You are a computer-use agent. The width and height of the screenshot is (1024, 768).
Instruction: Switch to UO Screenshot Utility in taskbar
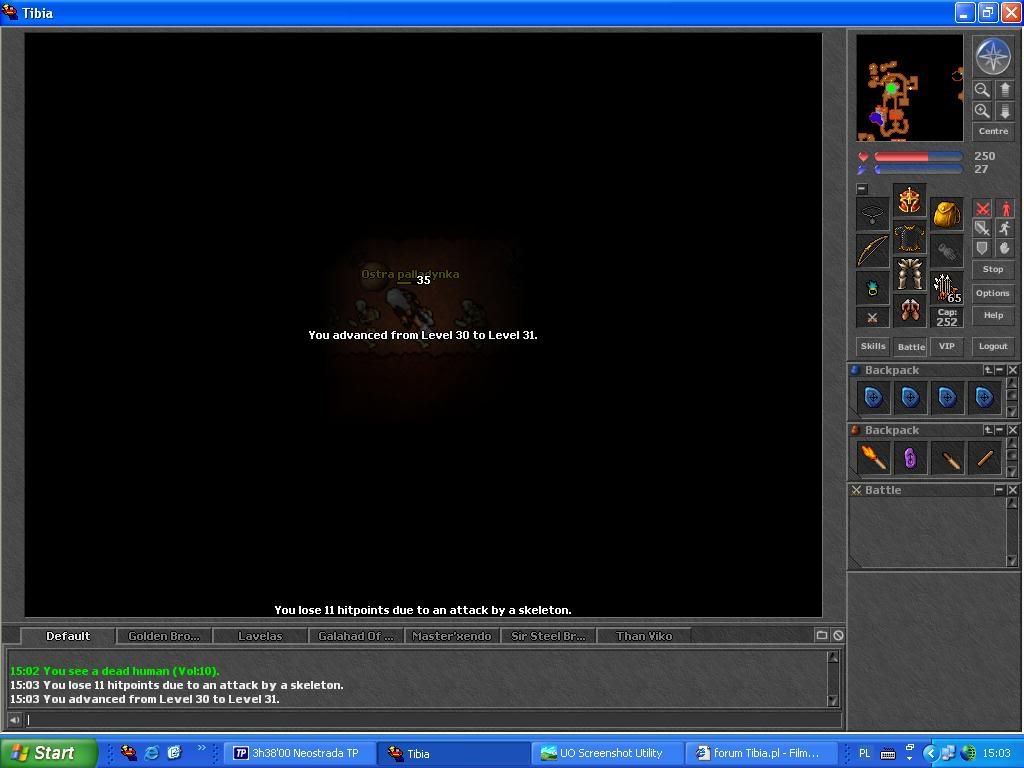(606, 754)
